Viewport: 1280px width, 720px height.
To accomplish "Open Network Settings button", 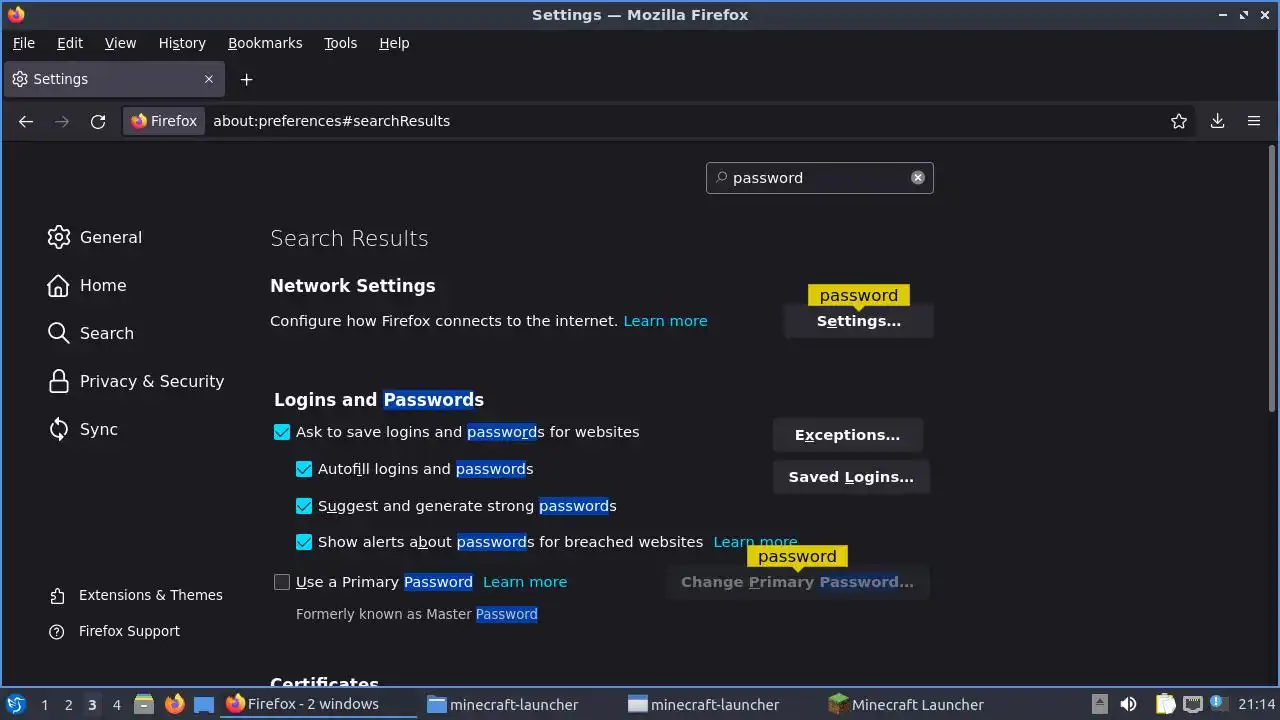I will tap(858, 321).
